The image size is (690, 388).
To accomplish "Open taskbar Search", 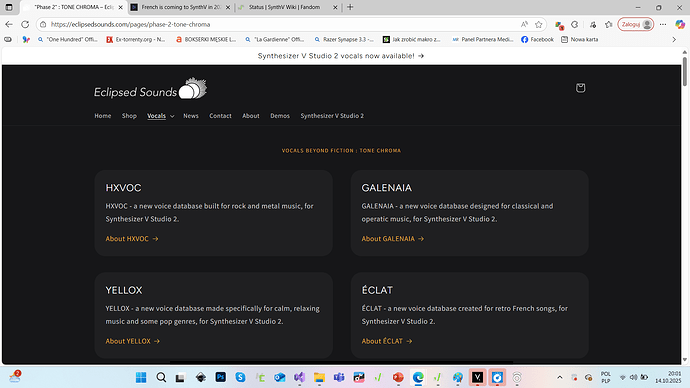I will (x=161, y=377).
